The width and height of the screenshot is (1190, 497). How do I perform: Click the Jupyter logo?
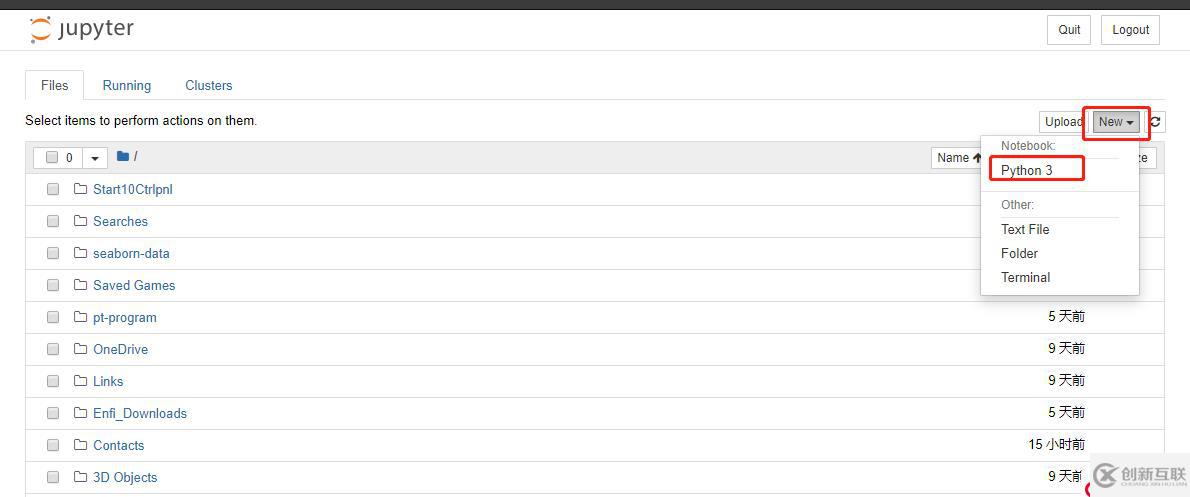[x=82, y=30]
